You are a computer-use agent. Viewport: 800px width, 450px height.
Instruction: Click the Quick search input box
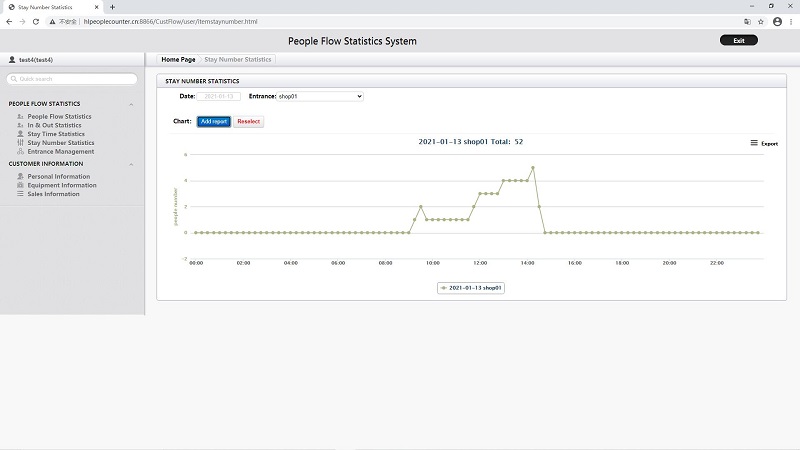[x=72, y=79]
